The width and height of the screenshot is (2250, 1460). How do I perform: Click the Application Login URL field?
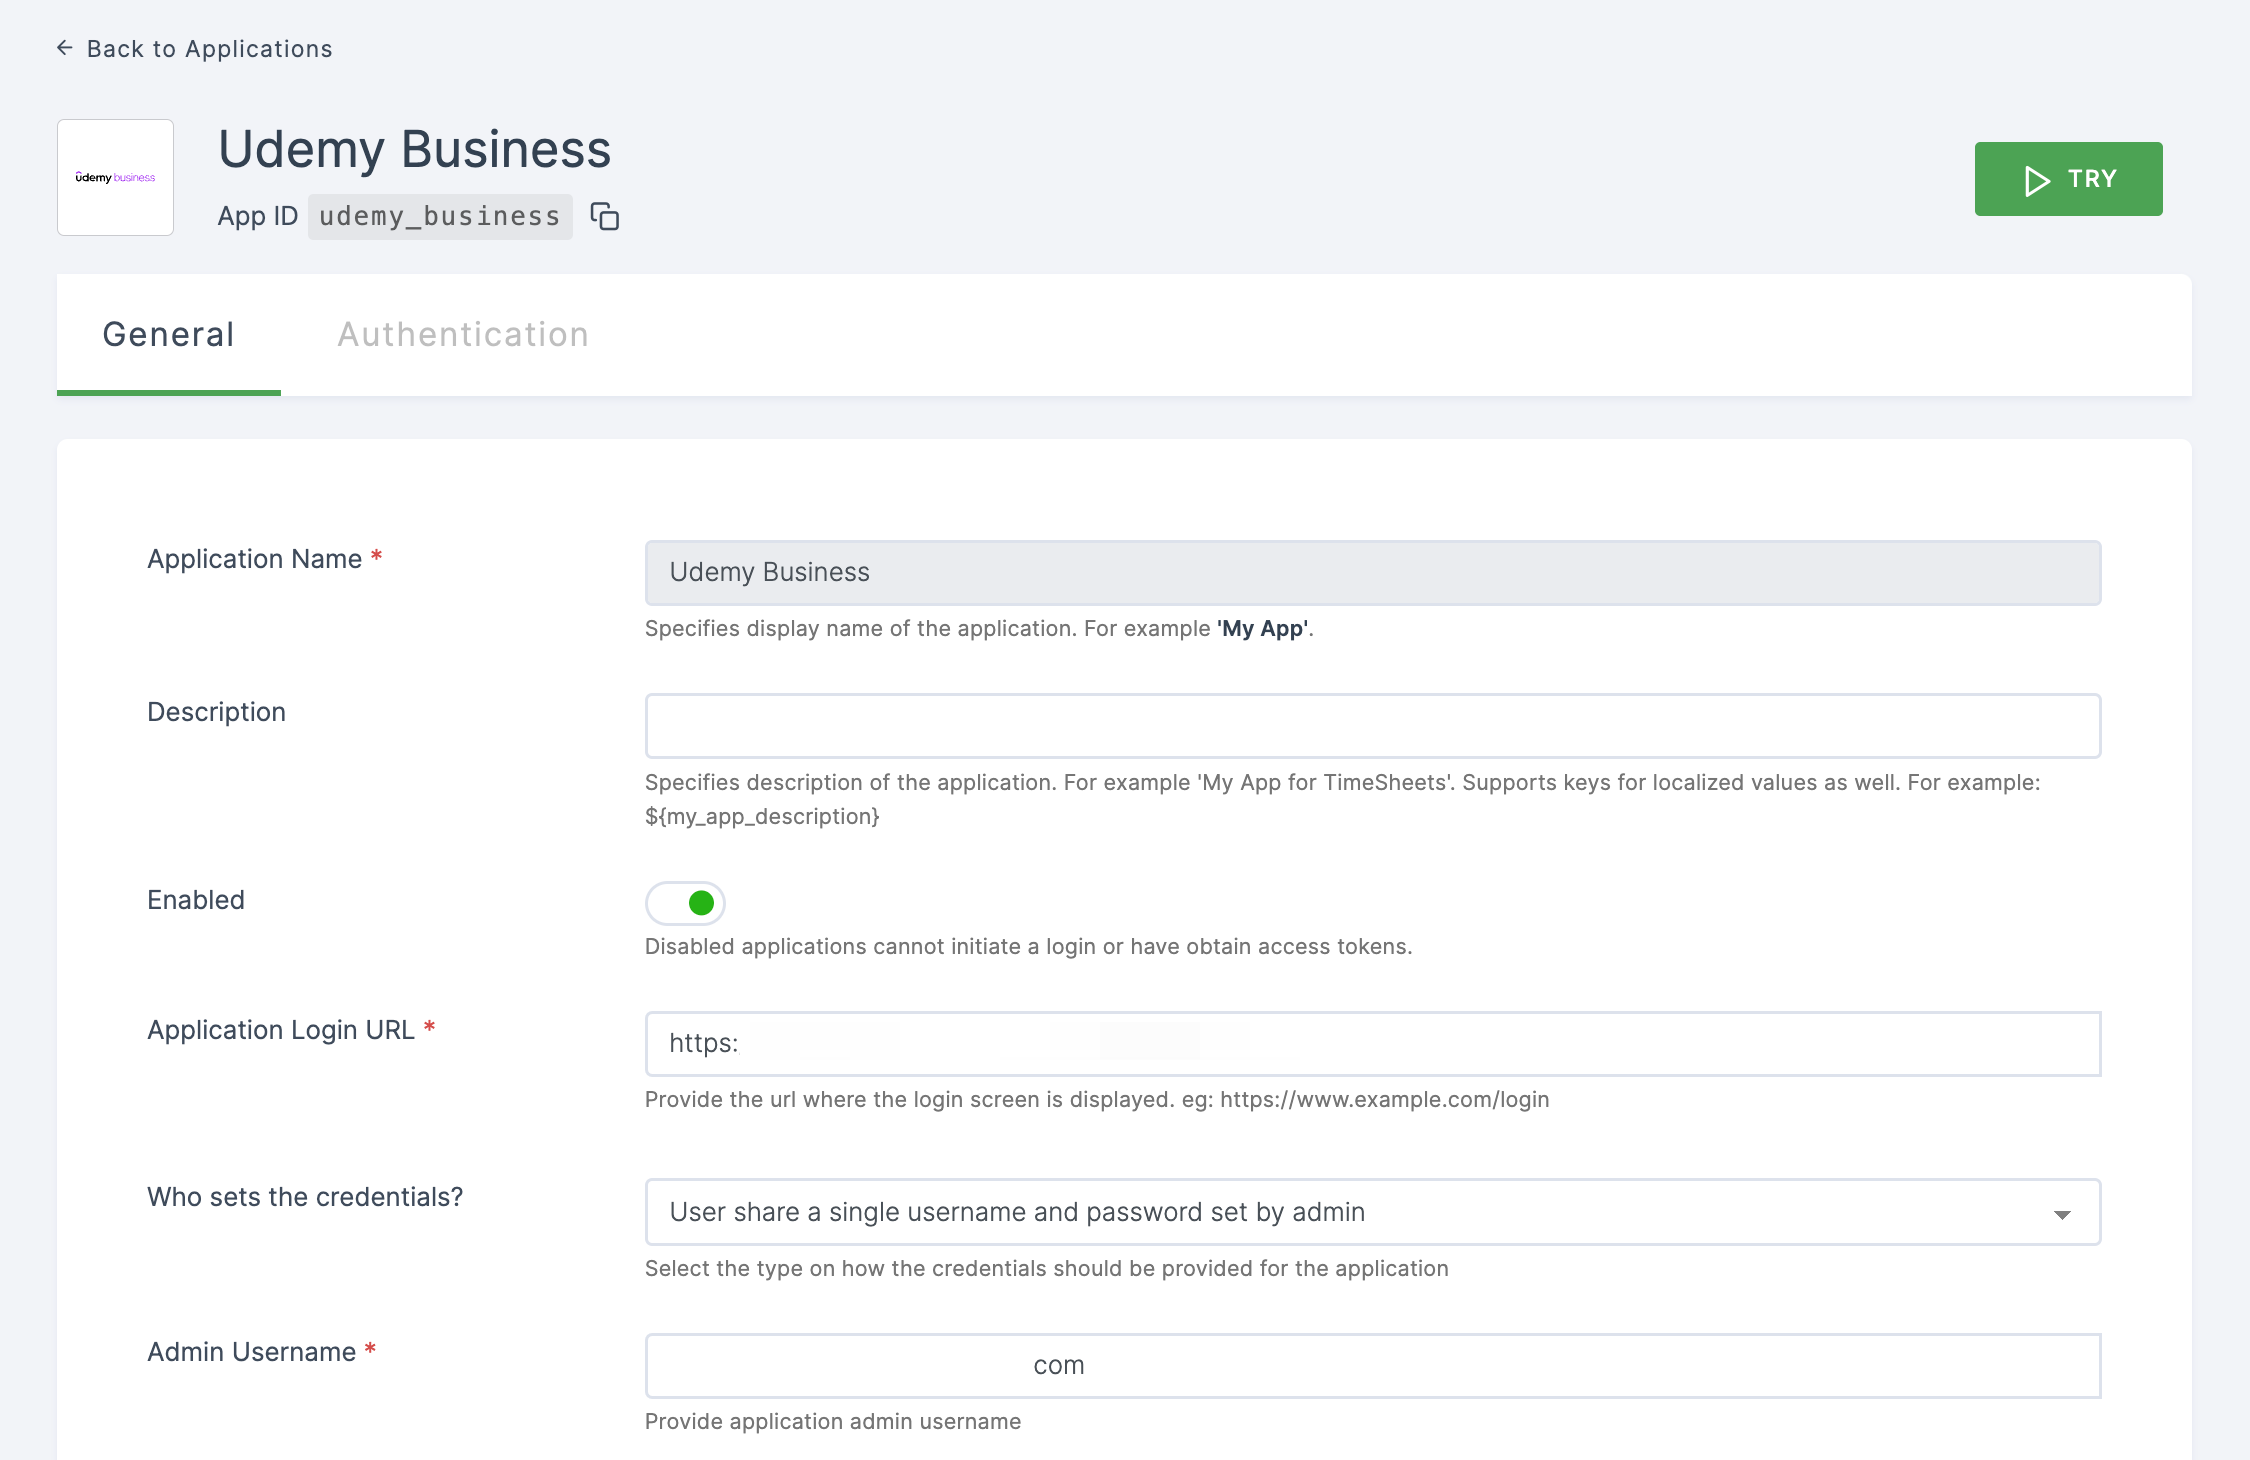tap(1373, 1044)
